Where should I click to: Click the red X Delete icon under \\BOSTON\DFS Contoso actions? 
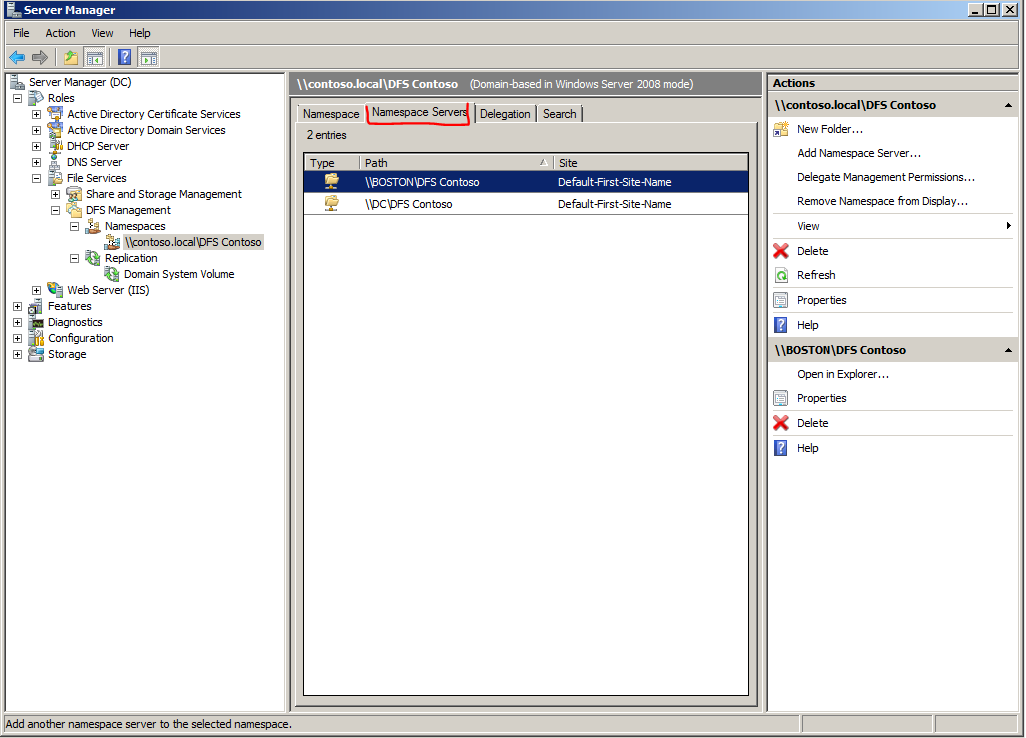[x=781, y=423]
